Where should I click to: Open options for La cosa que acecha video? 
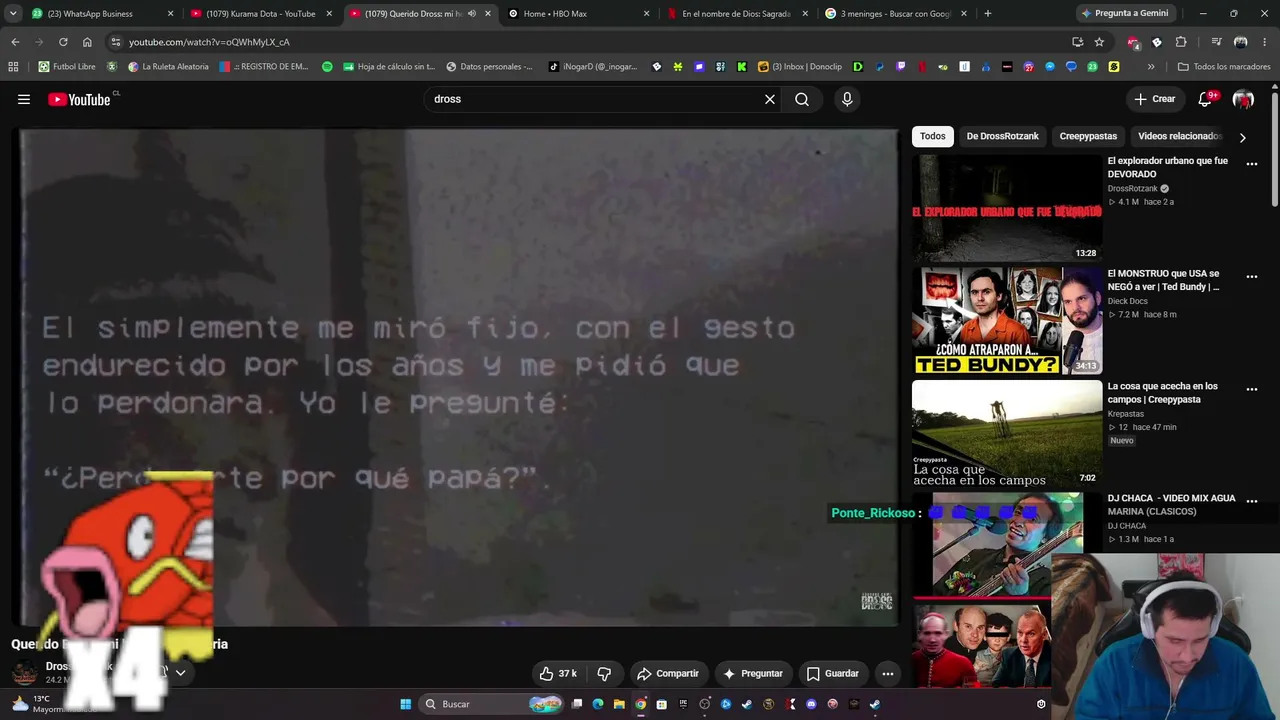pyautogui.click(x=1252, y=390)
